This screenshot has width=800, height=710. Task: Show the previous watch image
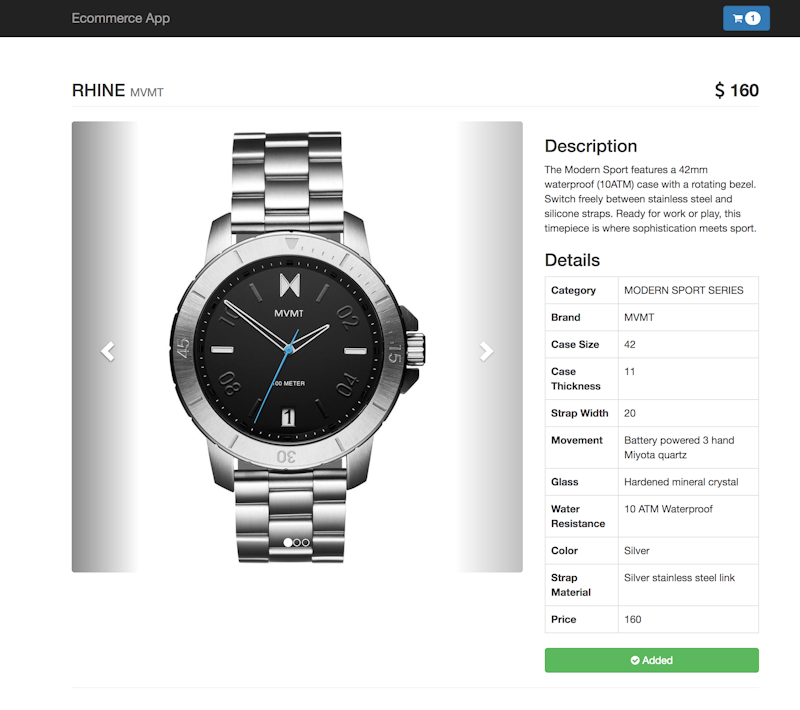tap(107, 351)
